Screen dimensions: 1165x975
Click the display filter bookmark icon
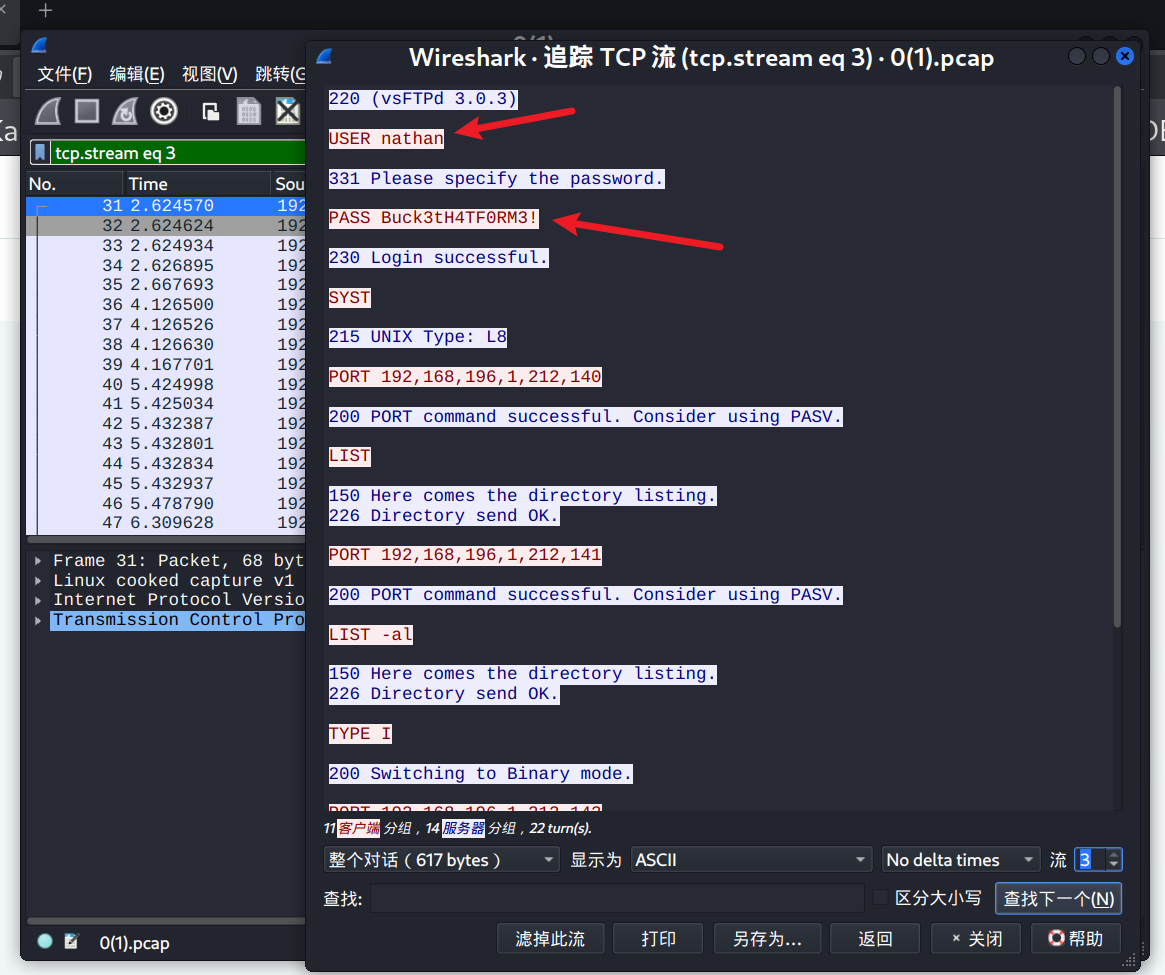(41, 153)
